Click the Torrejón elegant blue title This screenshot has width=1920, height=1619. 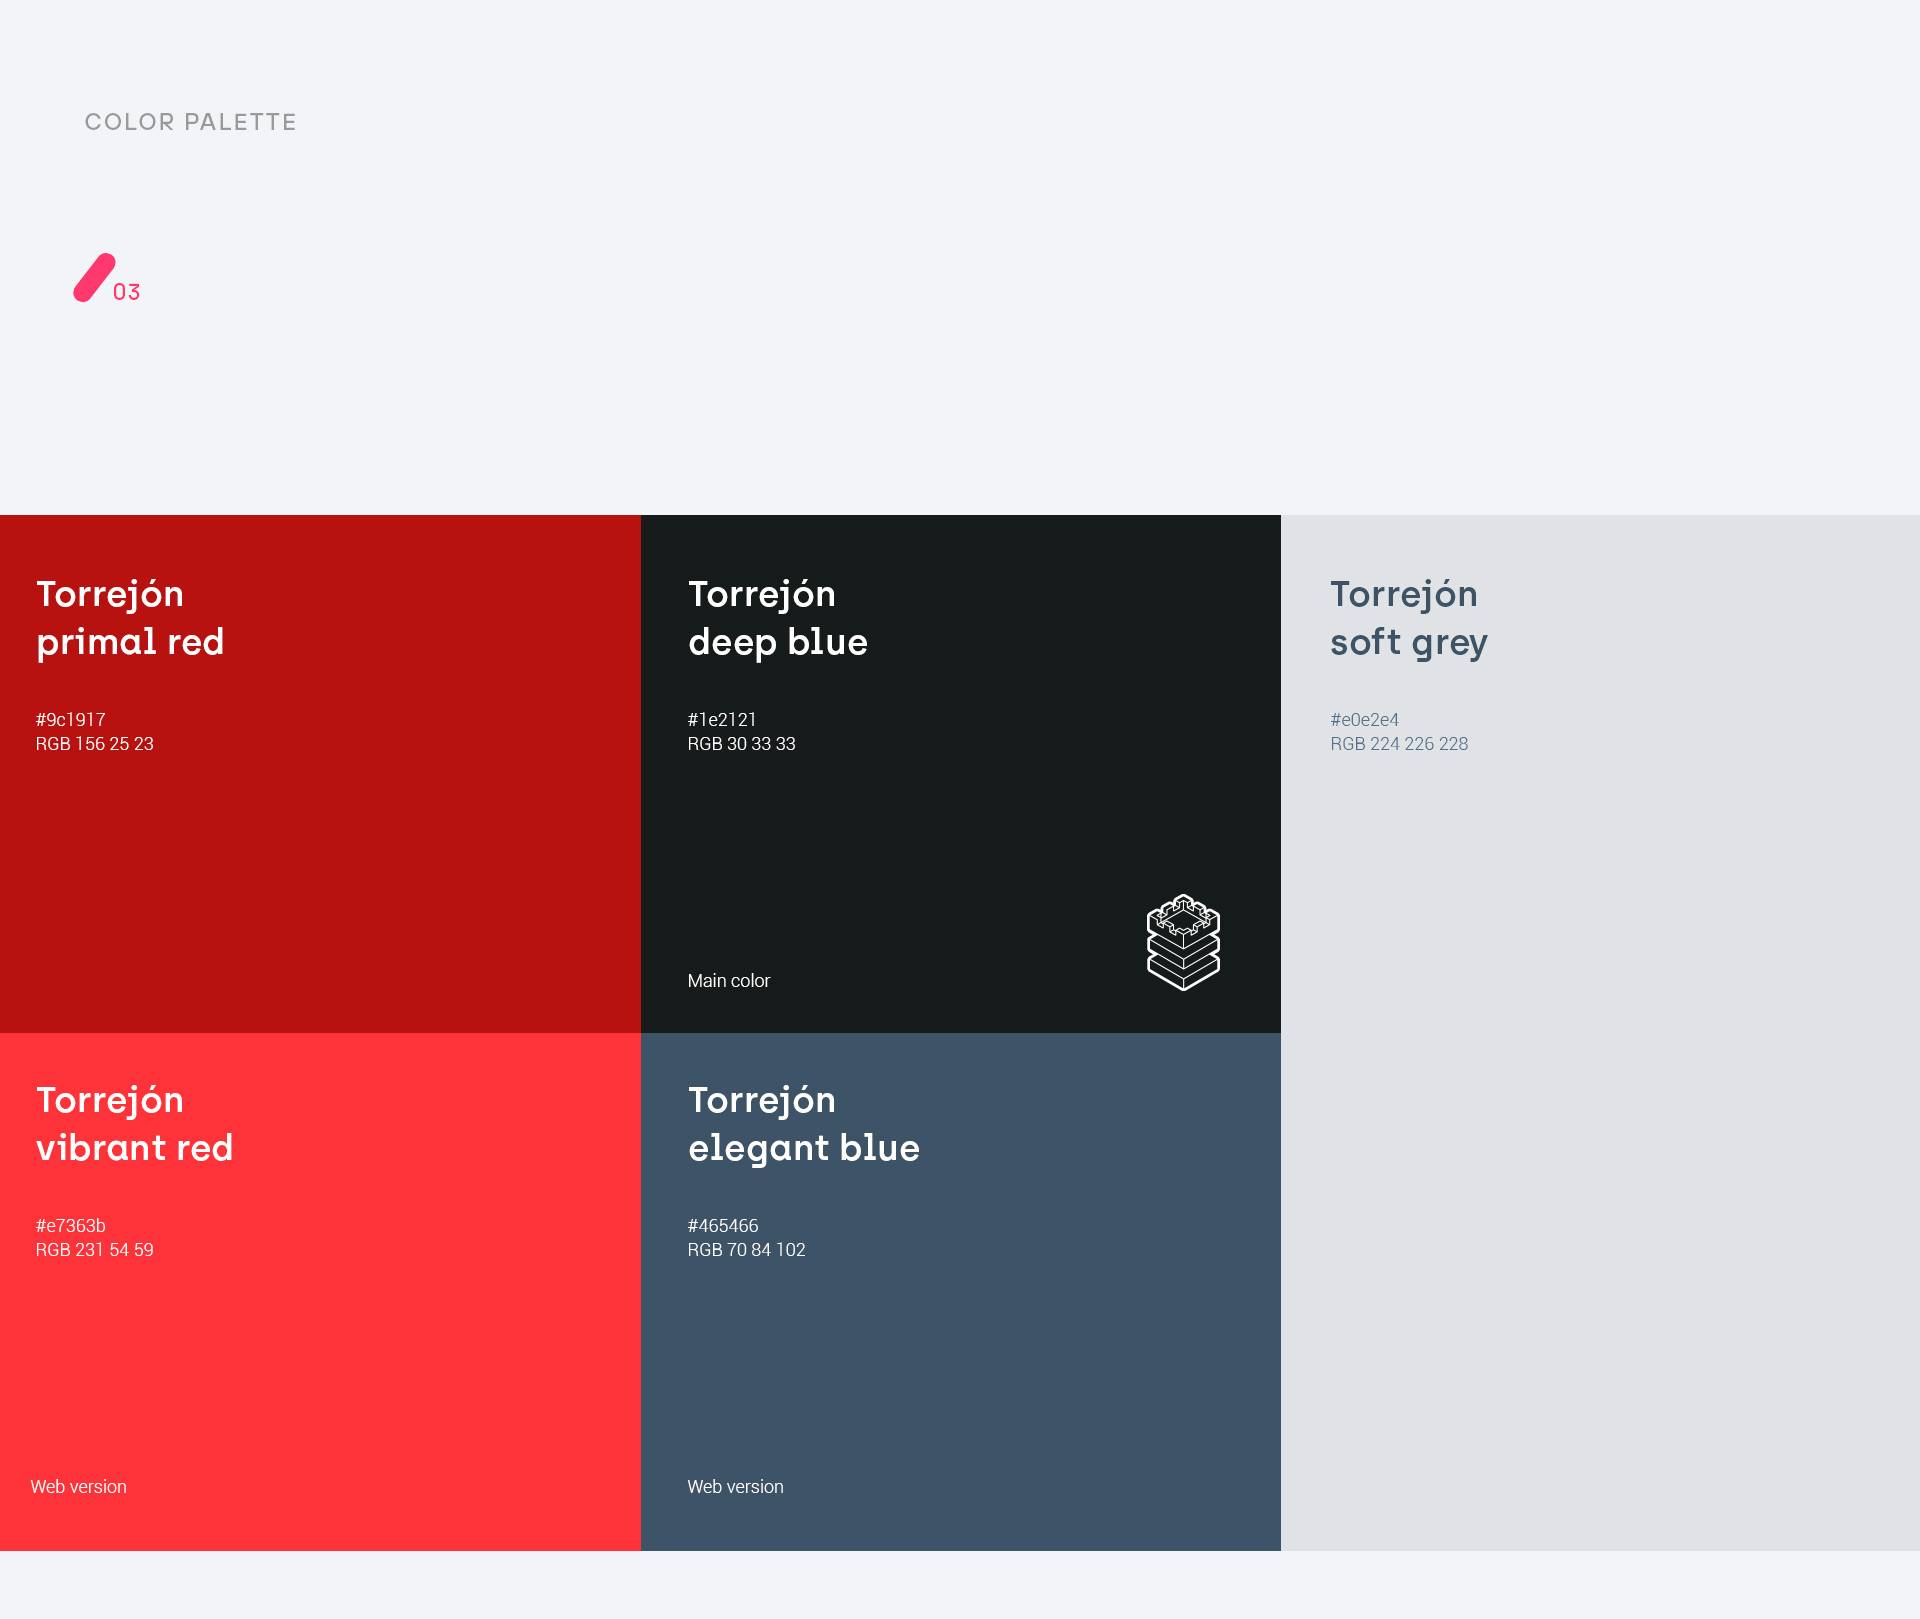803,1124
